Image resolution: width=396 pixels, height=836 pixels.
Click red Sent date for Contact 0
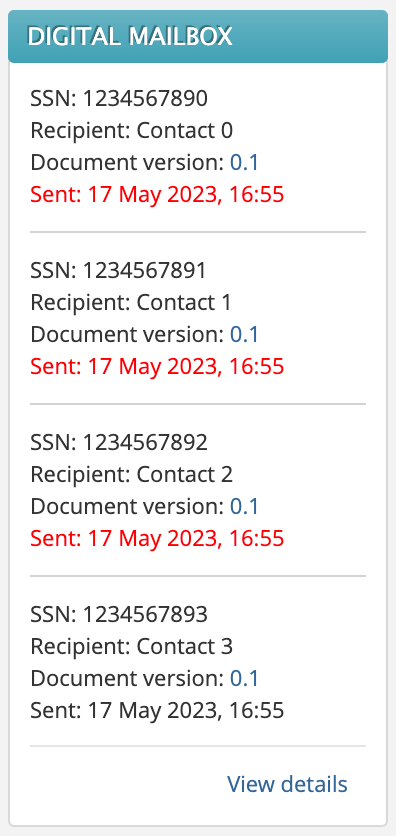click(x=157, y=195)
